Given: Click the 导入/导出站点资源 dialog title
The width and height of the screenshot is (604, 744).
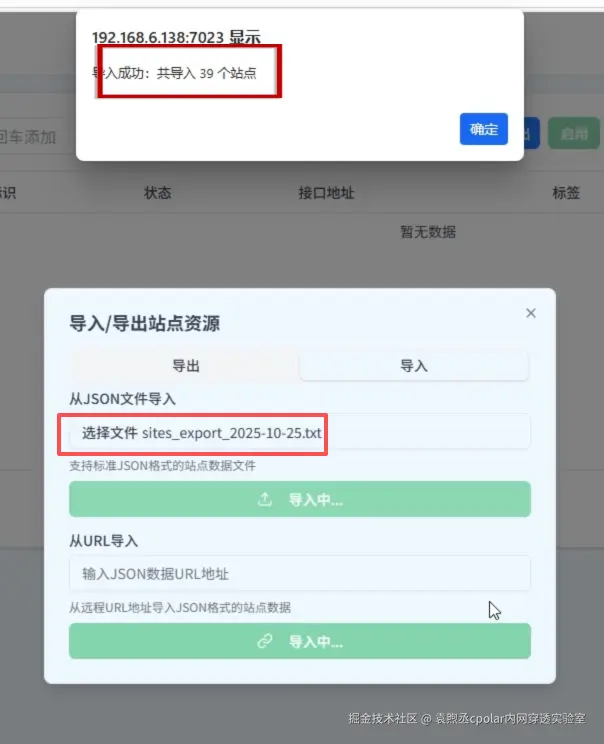Looking at the screenshot, I should (144, 324).
